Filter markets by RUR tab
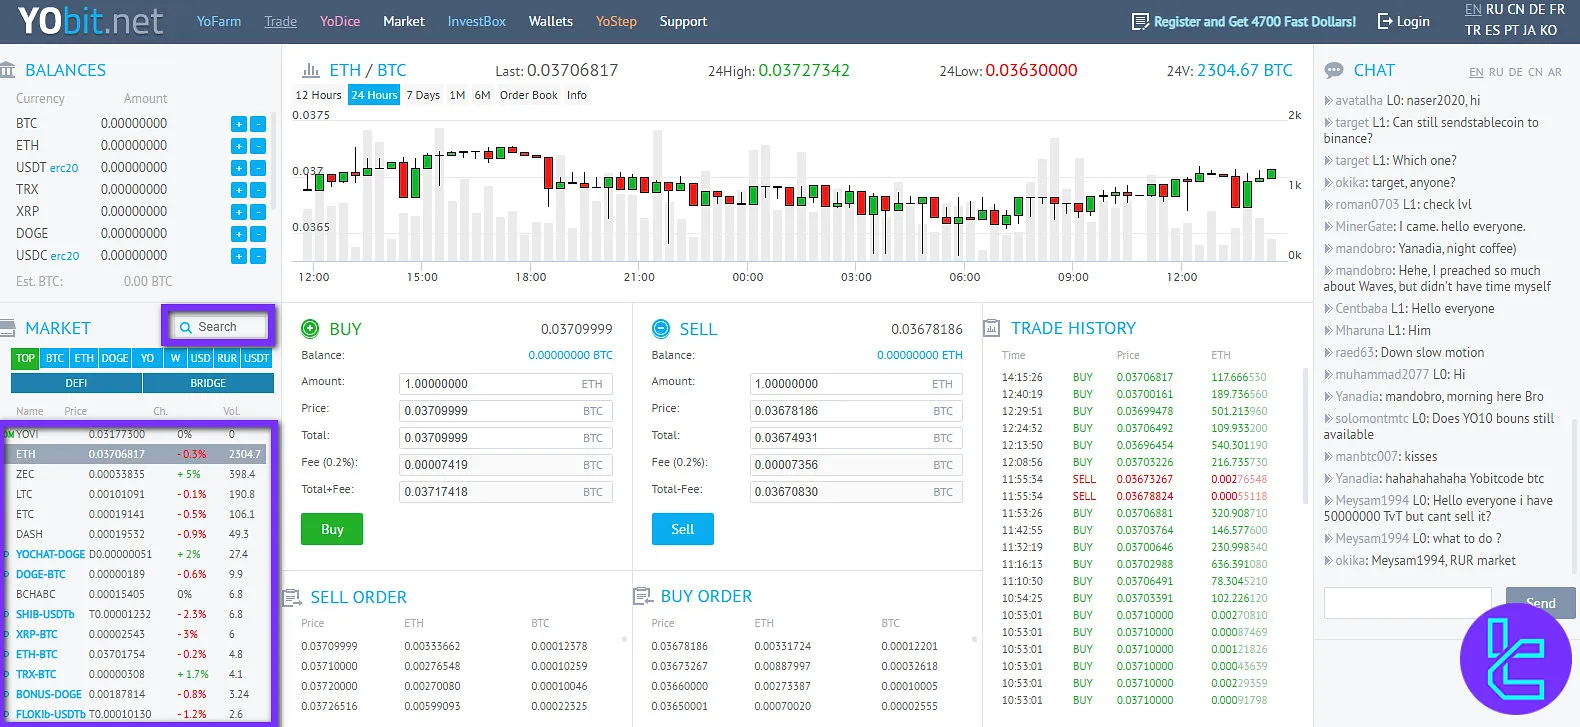 coord(227,358)
